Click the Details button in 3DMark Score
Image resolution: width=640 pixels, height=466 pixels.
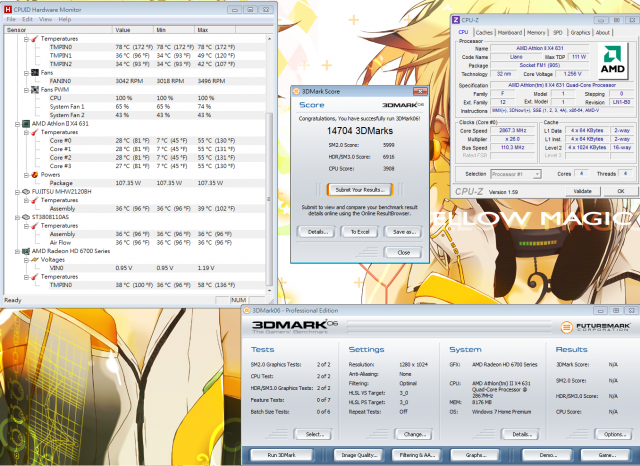tap(318, 232)
